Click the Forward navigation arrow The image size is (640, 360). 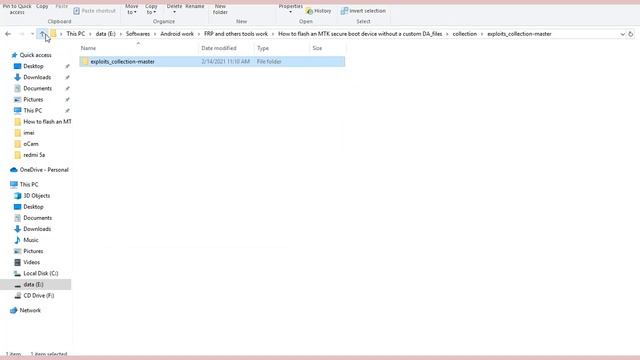click(x=22, y=34)
